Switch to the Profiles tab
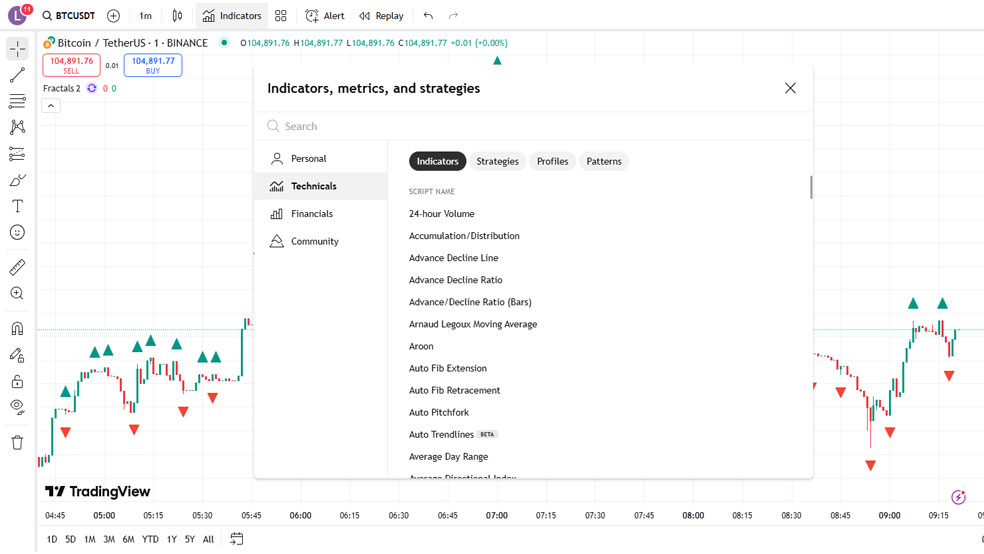 click(x=552, y=161)
